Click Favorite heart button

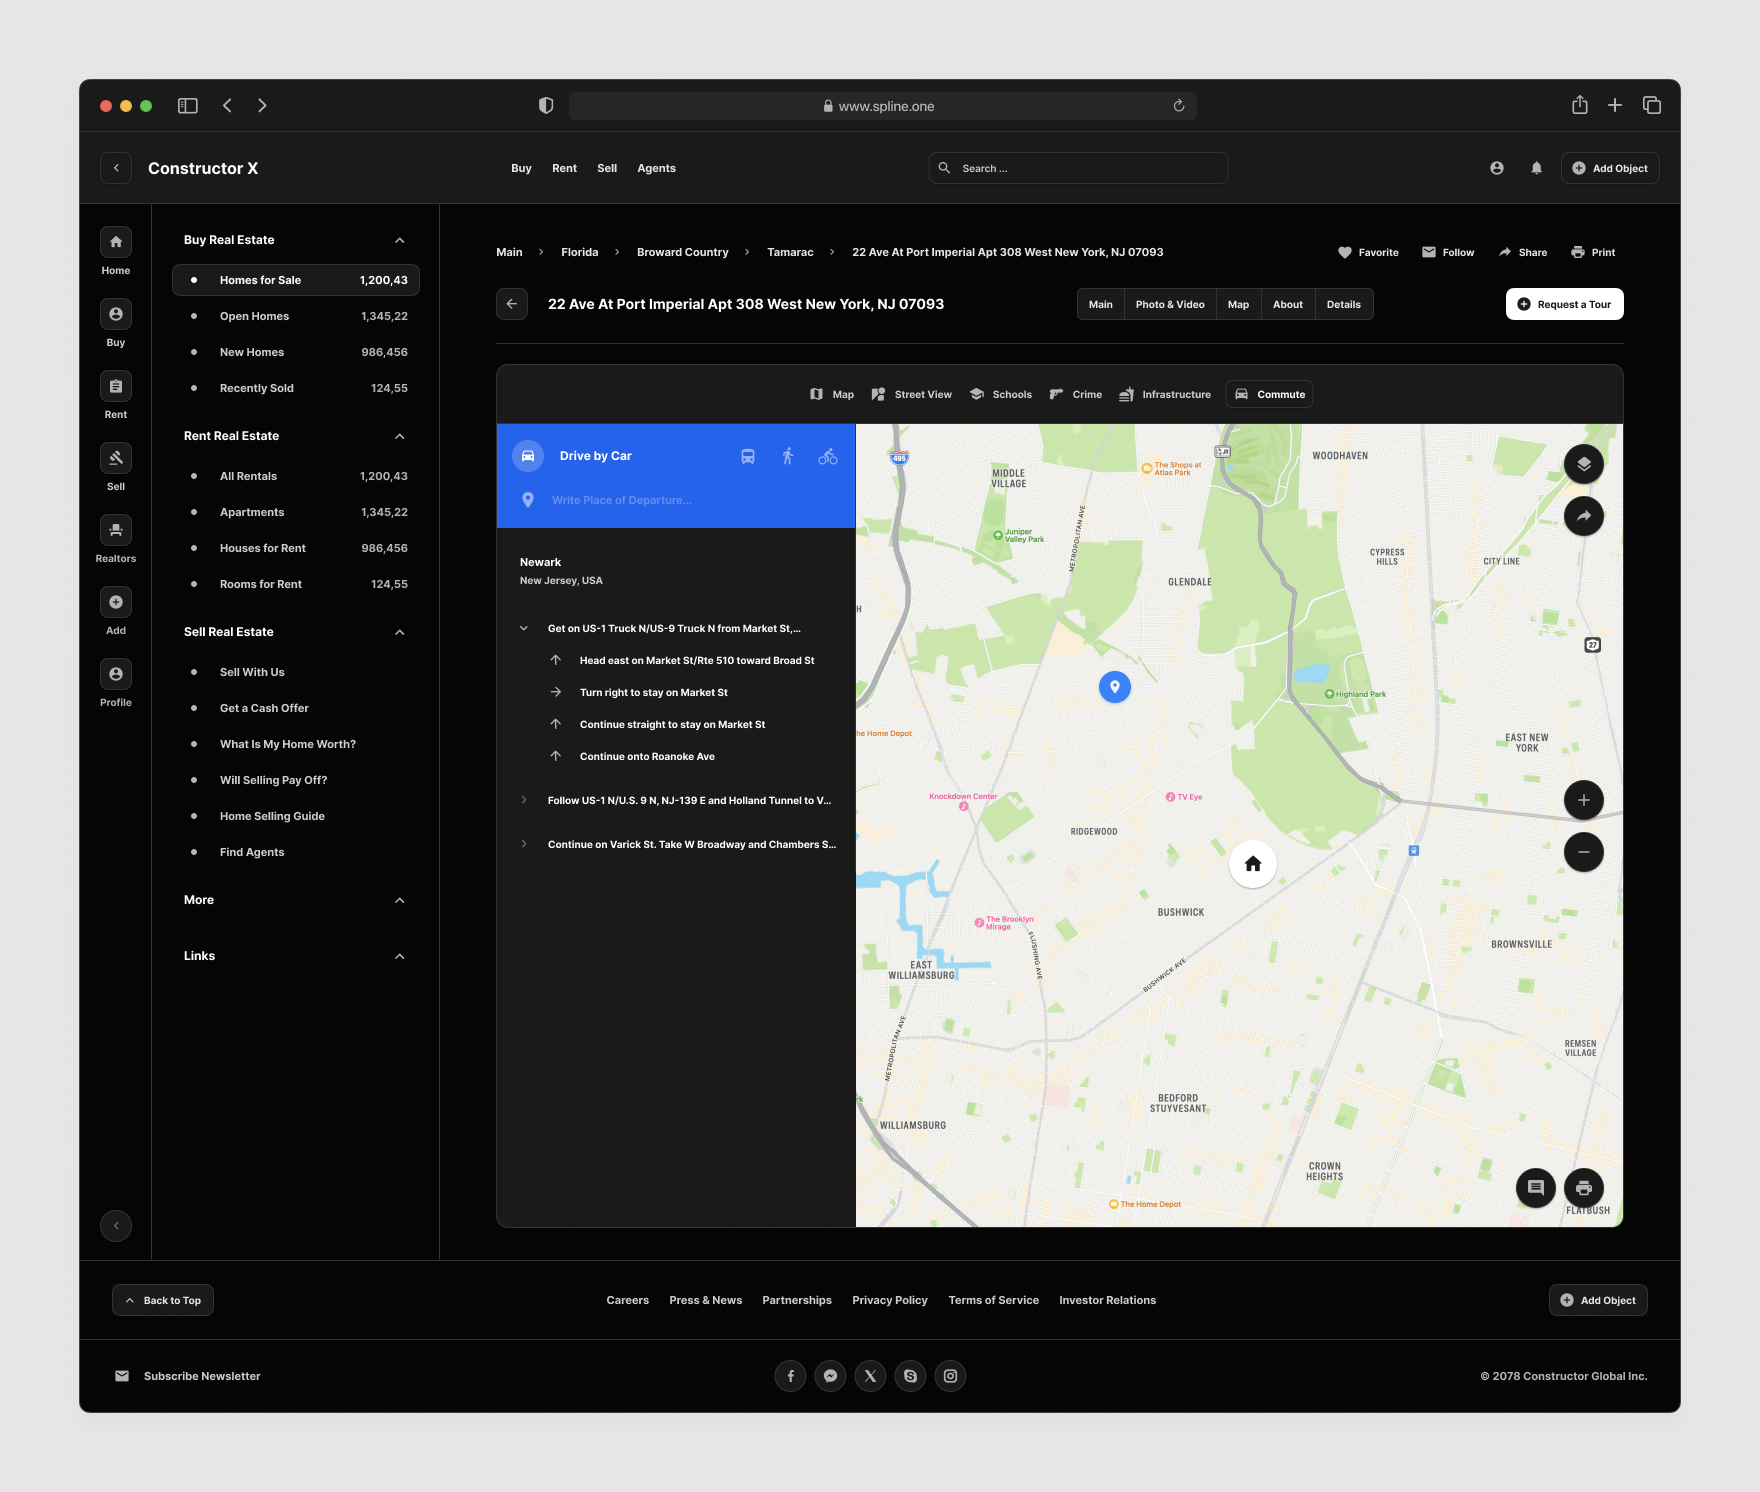1369,252
